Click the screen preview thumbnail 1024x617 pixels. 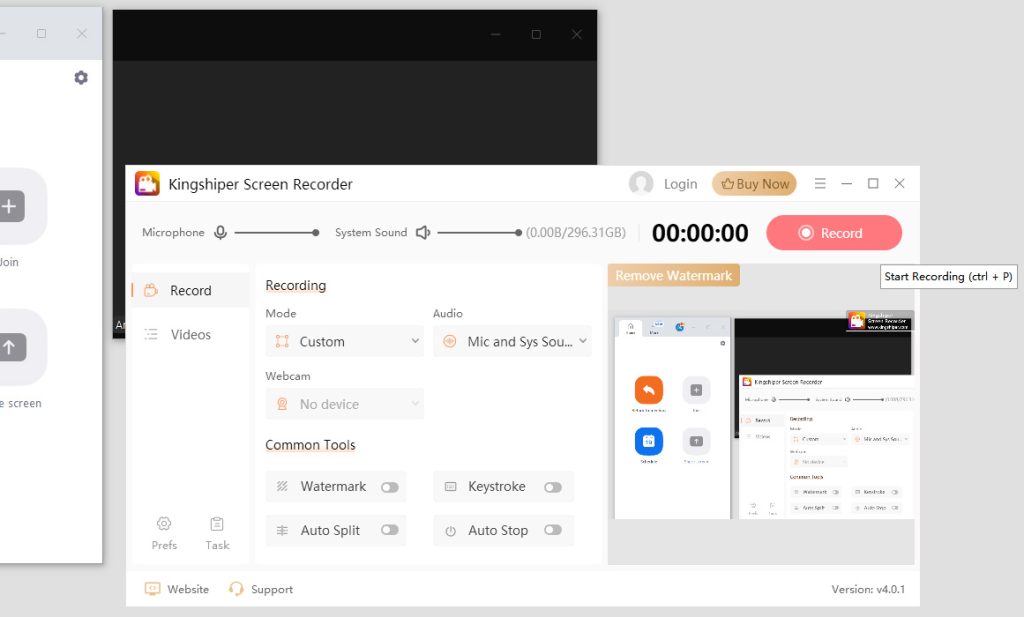[x=761, y=415]
